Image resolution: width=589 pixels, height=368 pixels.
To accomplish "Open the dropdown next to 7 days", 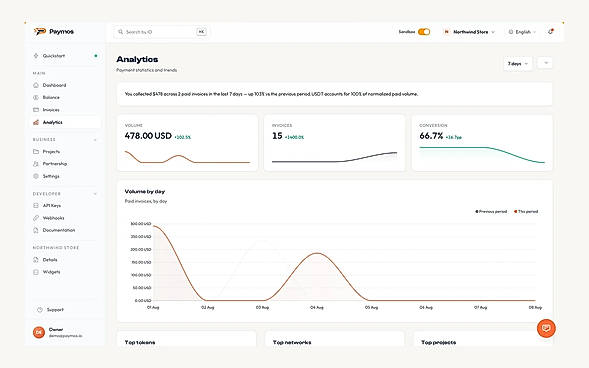I will (x=545, y=63).
